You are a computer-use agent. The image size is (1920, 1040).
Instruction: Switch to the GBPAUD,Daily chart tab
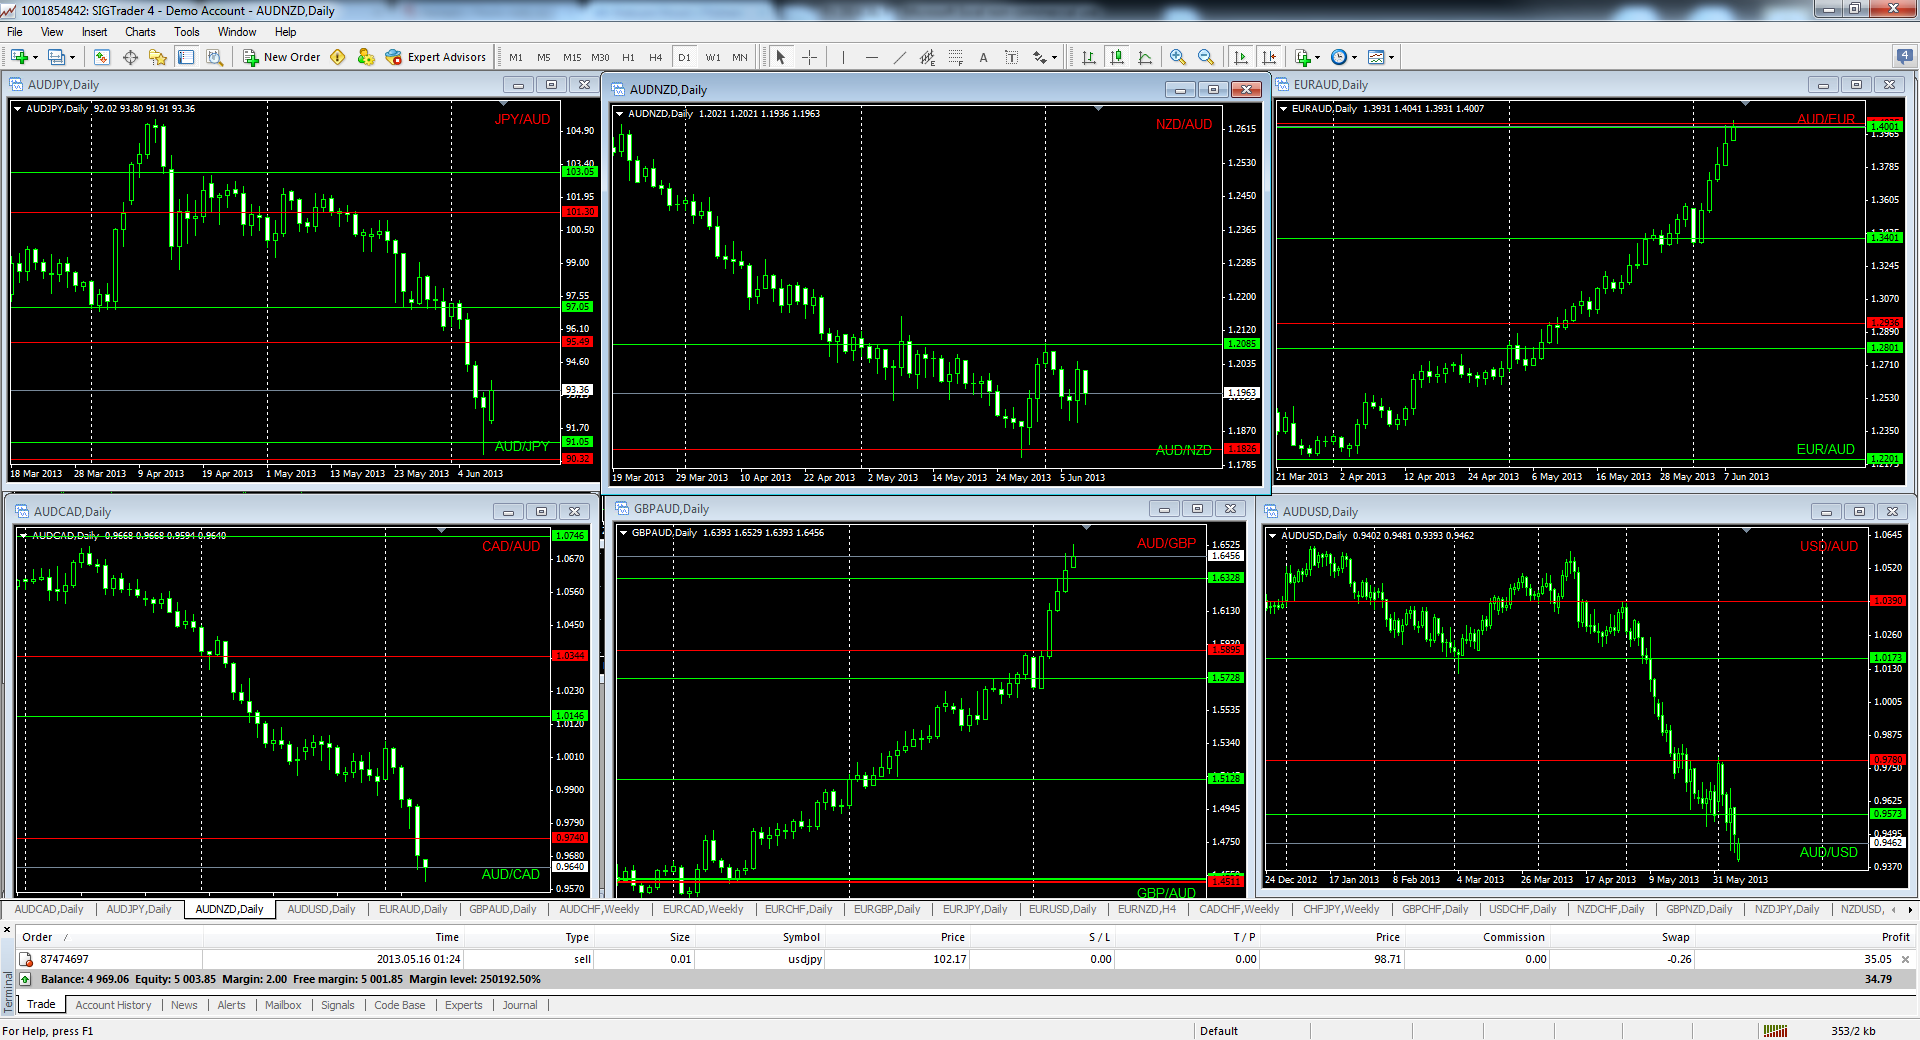pyautogui.click(x=503, y=909)
